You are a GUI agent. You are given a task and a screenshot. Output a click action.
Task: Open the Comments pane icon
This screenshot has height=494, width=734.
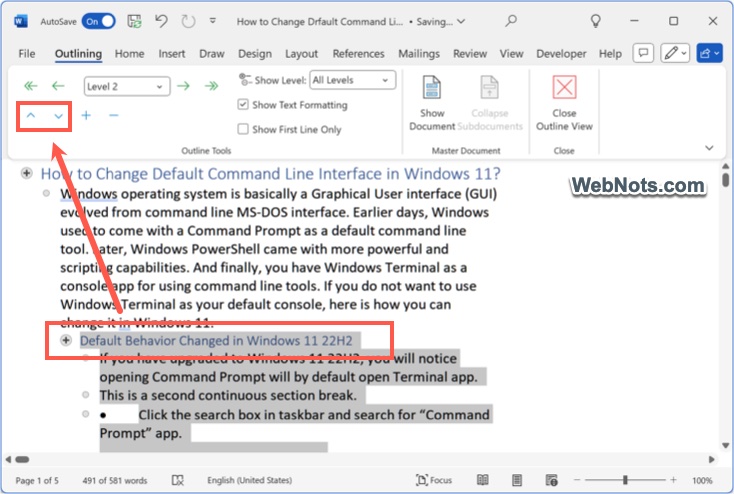[x=643, y=53]
